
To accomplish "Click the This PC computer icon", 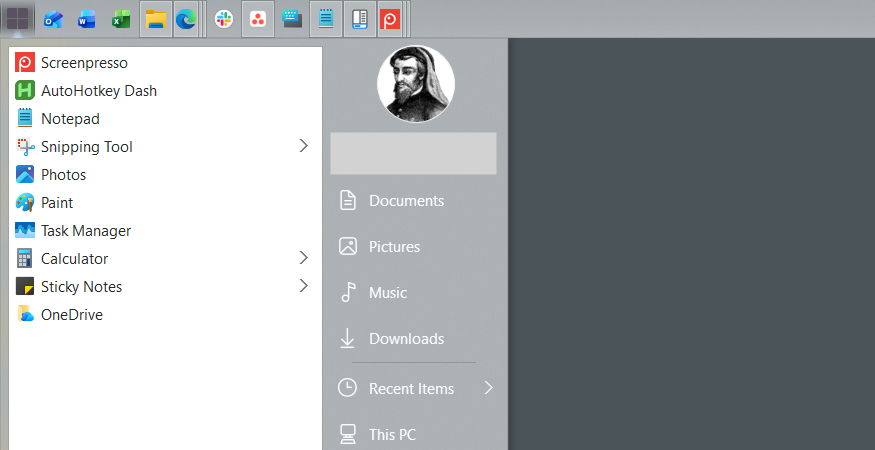I will pyautogui.click(x=348, y=434).
